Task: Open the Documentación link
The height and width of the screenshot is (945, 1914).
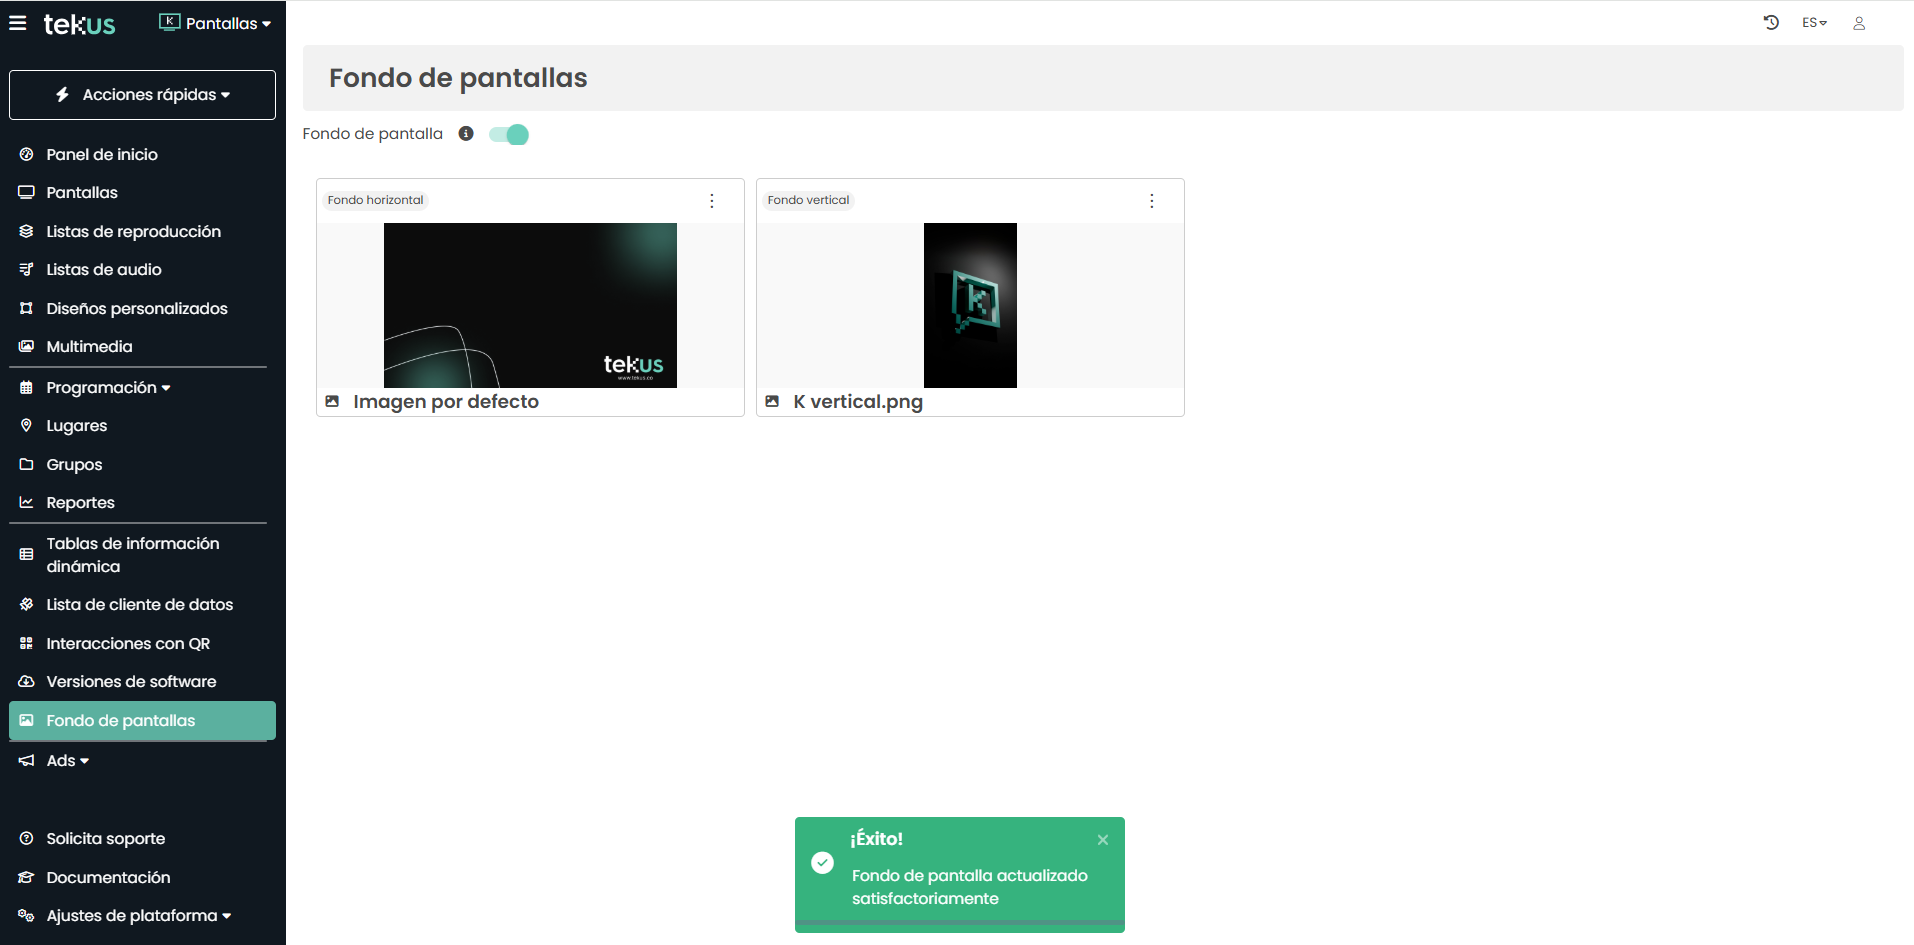Action: (108, 878)
